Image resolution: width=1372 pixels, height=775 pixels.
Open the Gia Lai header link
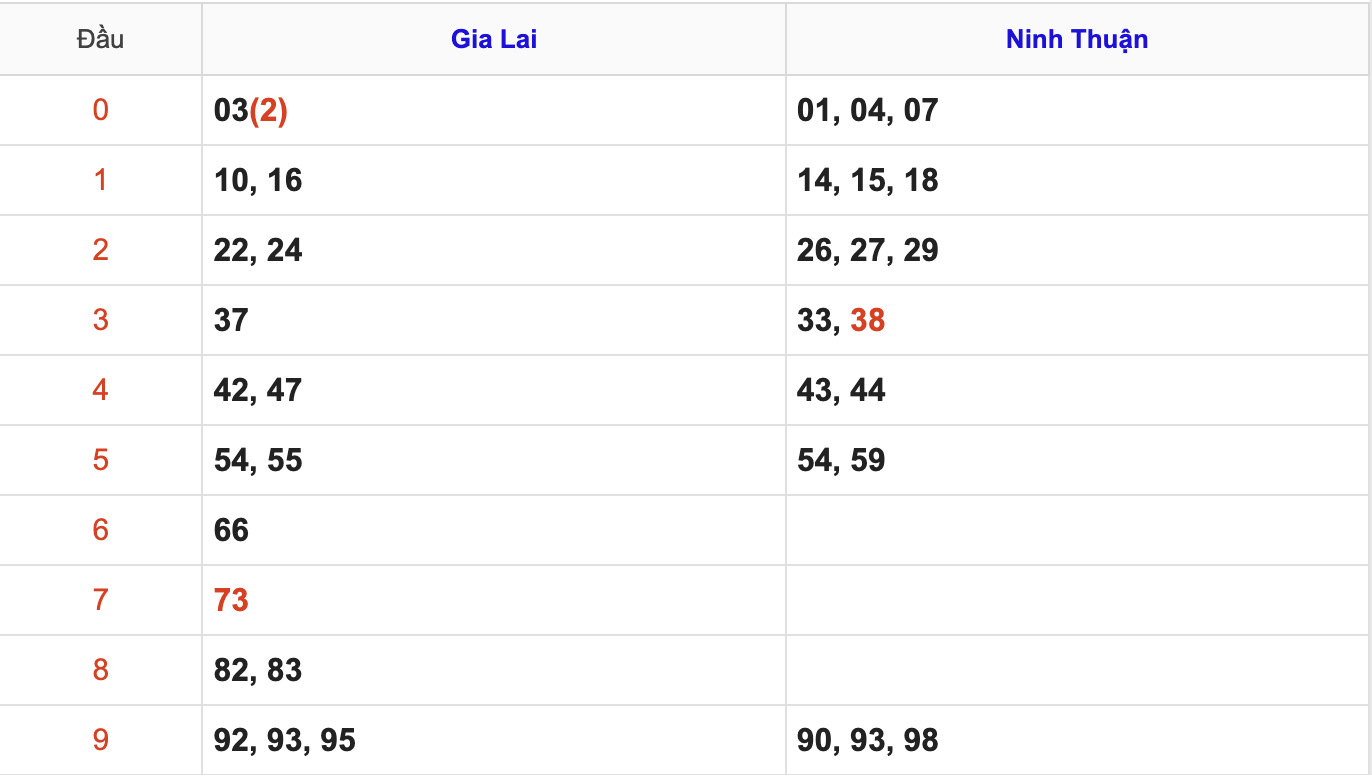click(494, 39)
